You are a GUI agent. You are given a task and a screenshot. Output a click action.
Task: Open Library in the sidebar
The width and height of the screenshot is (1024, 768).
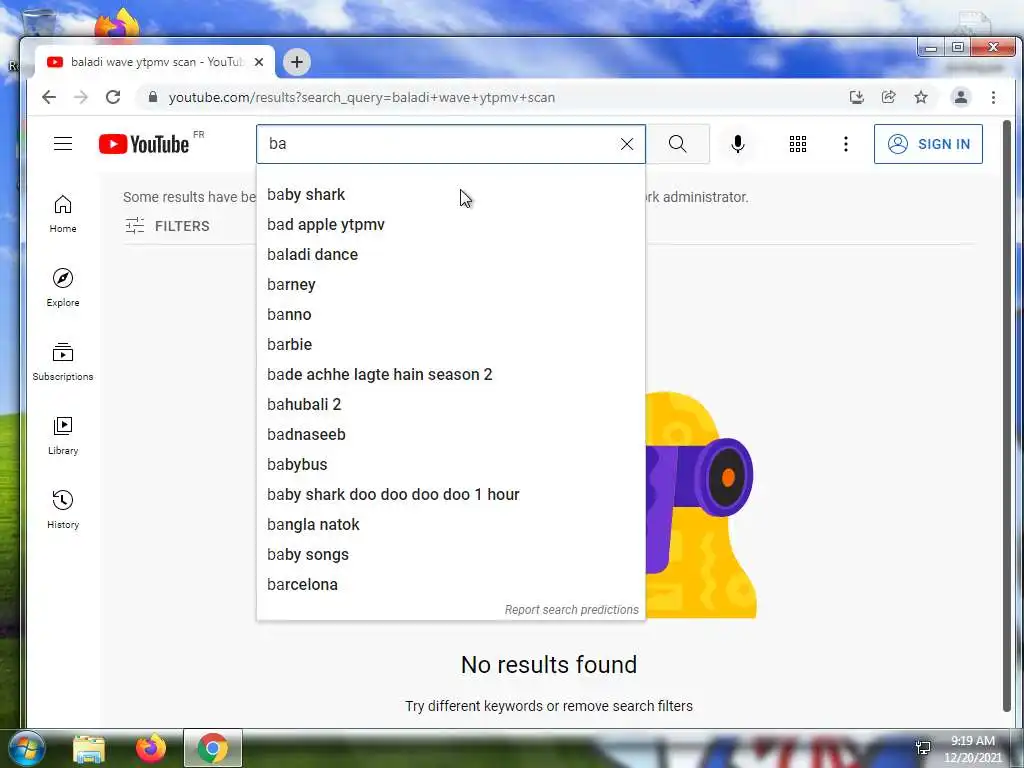click(63, 436)
